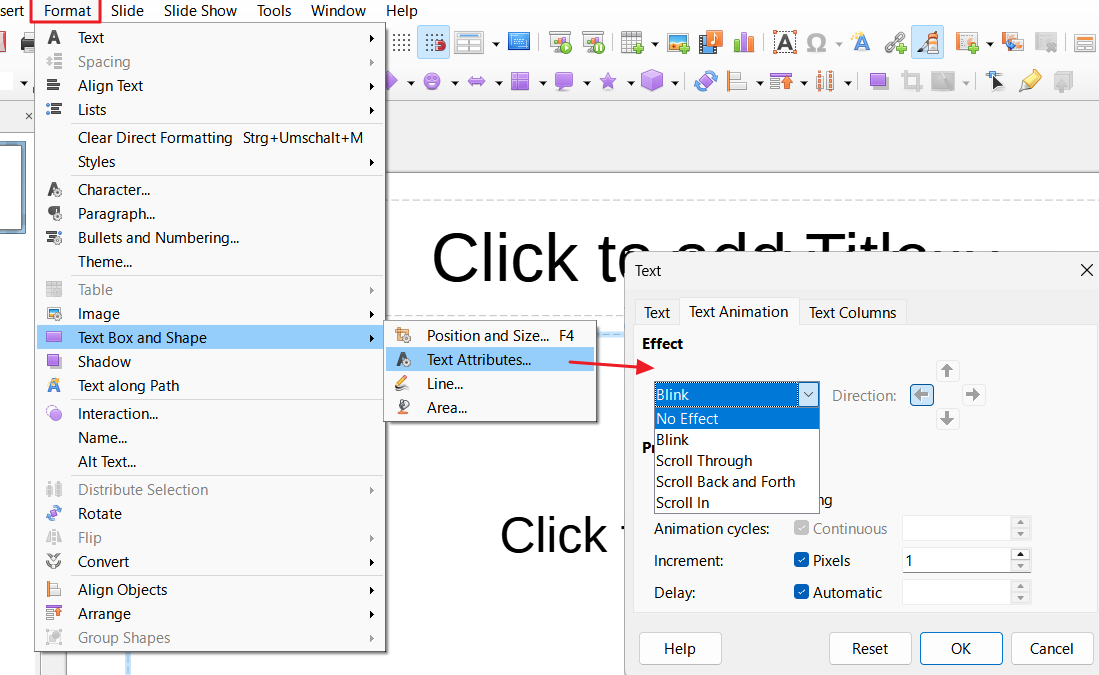Viewport: 1099px width, 675px height.
Task: Toggle Display Grid icon in toolbar
Action: pyautogui.click(x=401, y=43)
